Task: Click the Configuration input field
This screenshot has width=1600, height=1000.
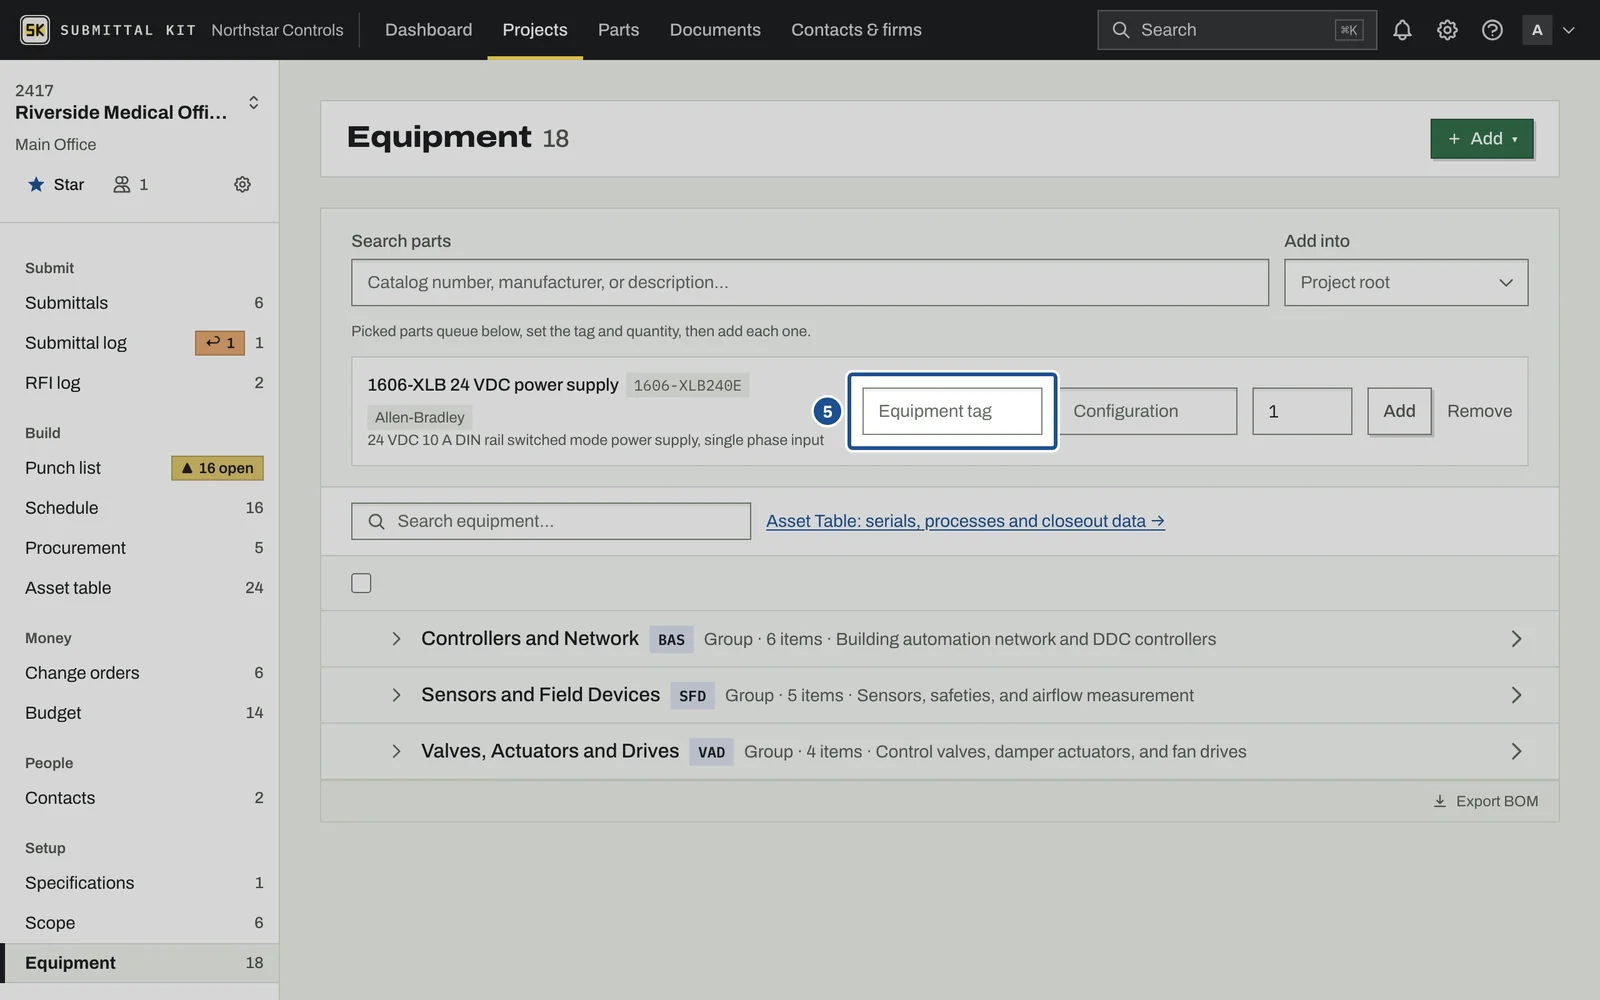Action: [1148, 411]
